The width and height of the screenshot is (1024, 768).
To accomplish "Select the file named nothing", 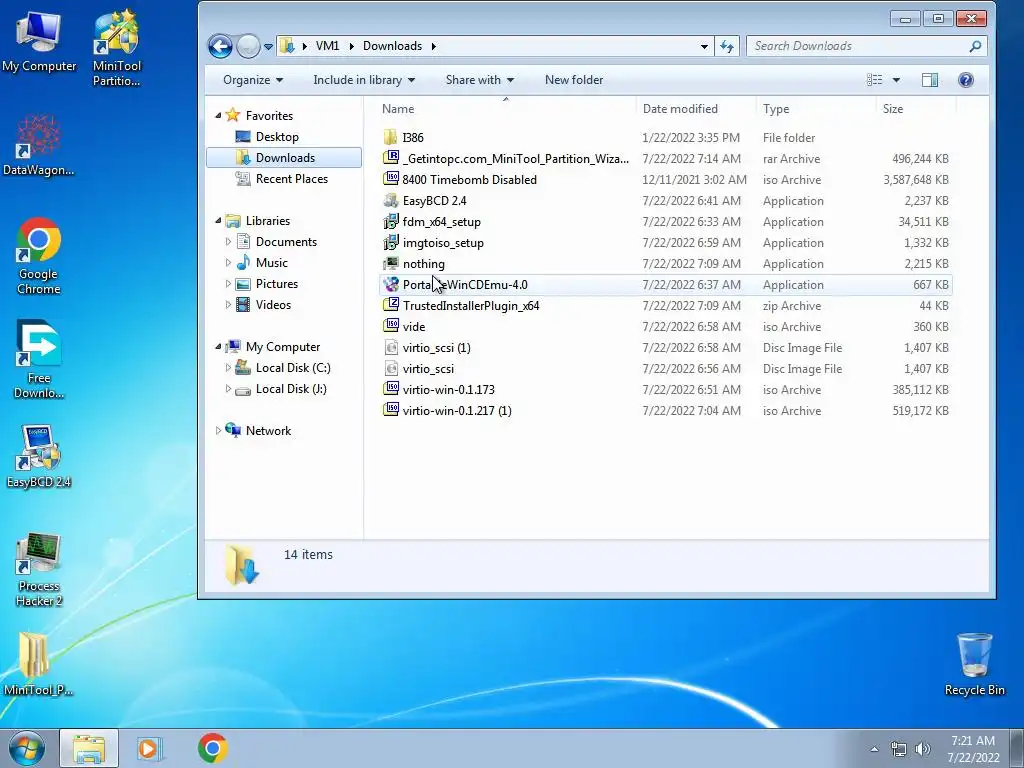I will (x=665, y=263).
